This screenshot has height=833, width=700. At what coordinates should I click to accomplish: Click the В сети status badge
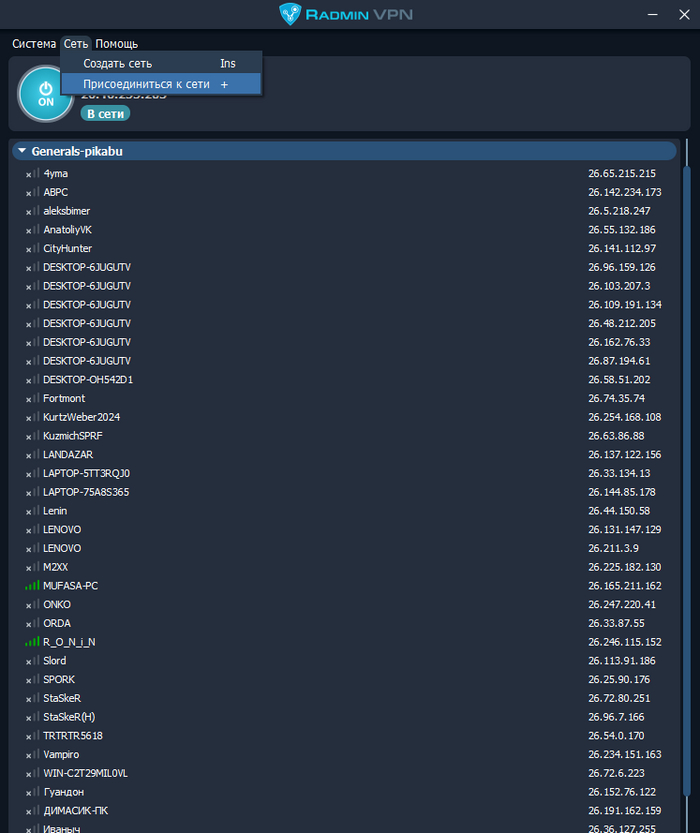(x=105, y=113)
